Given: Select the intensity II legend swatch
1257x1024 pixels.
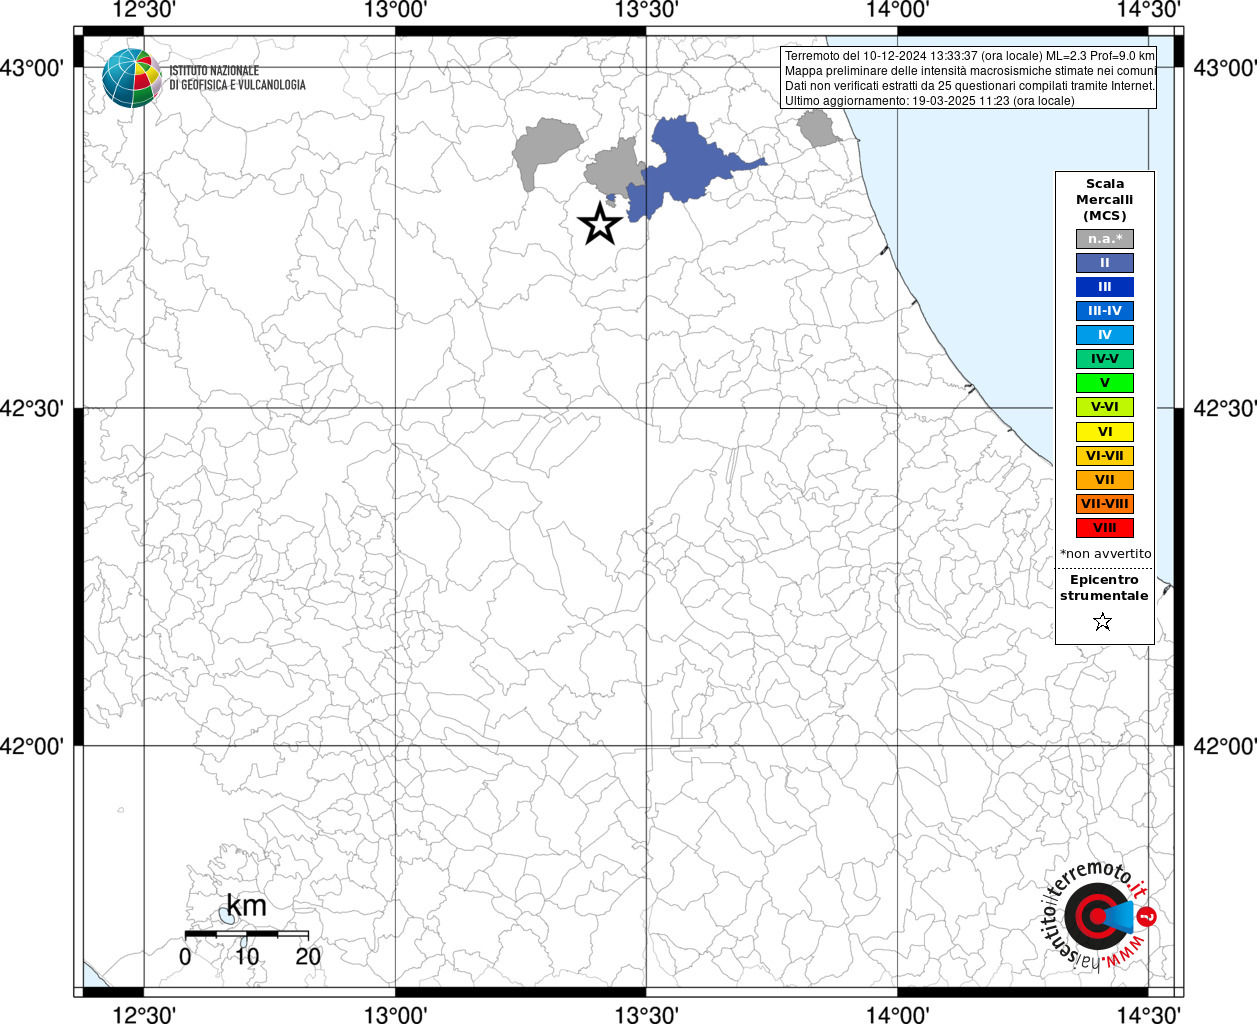Looking at the screenshot, I should [x=1105, y=263].
